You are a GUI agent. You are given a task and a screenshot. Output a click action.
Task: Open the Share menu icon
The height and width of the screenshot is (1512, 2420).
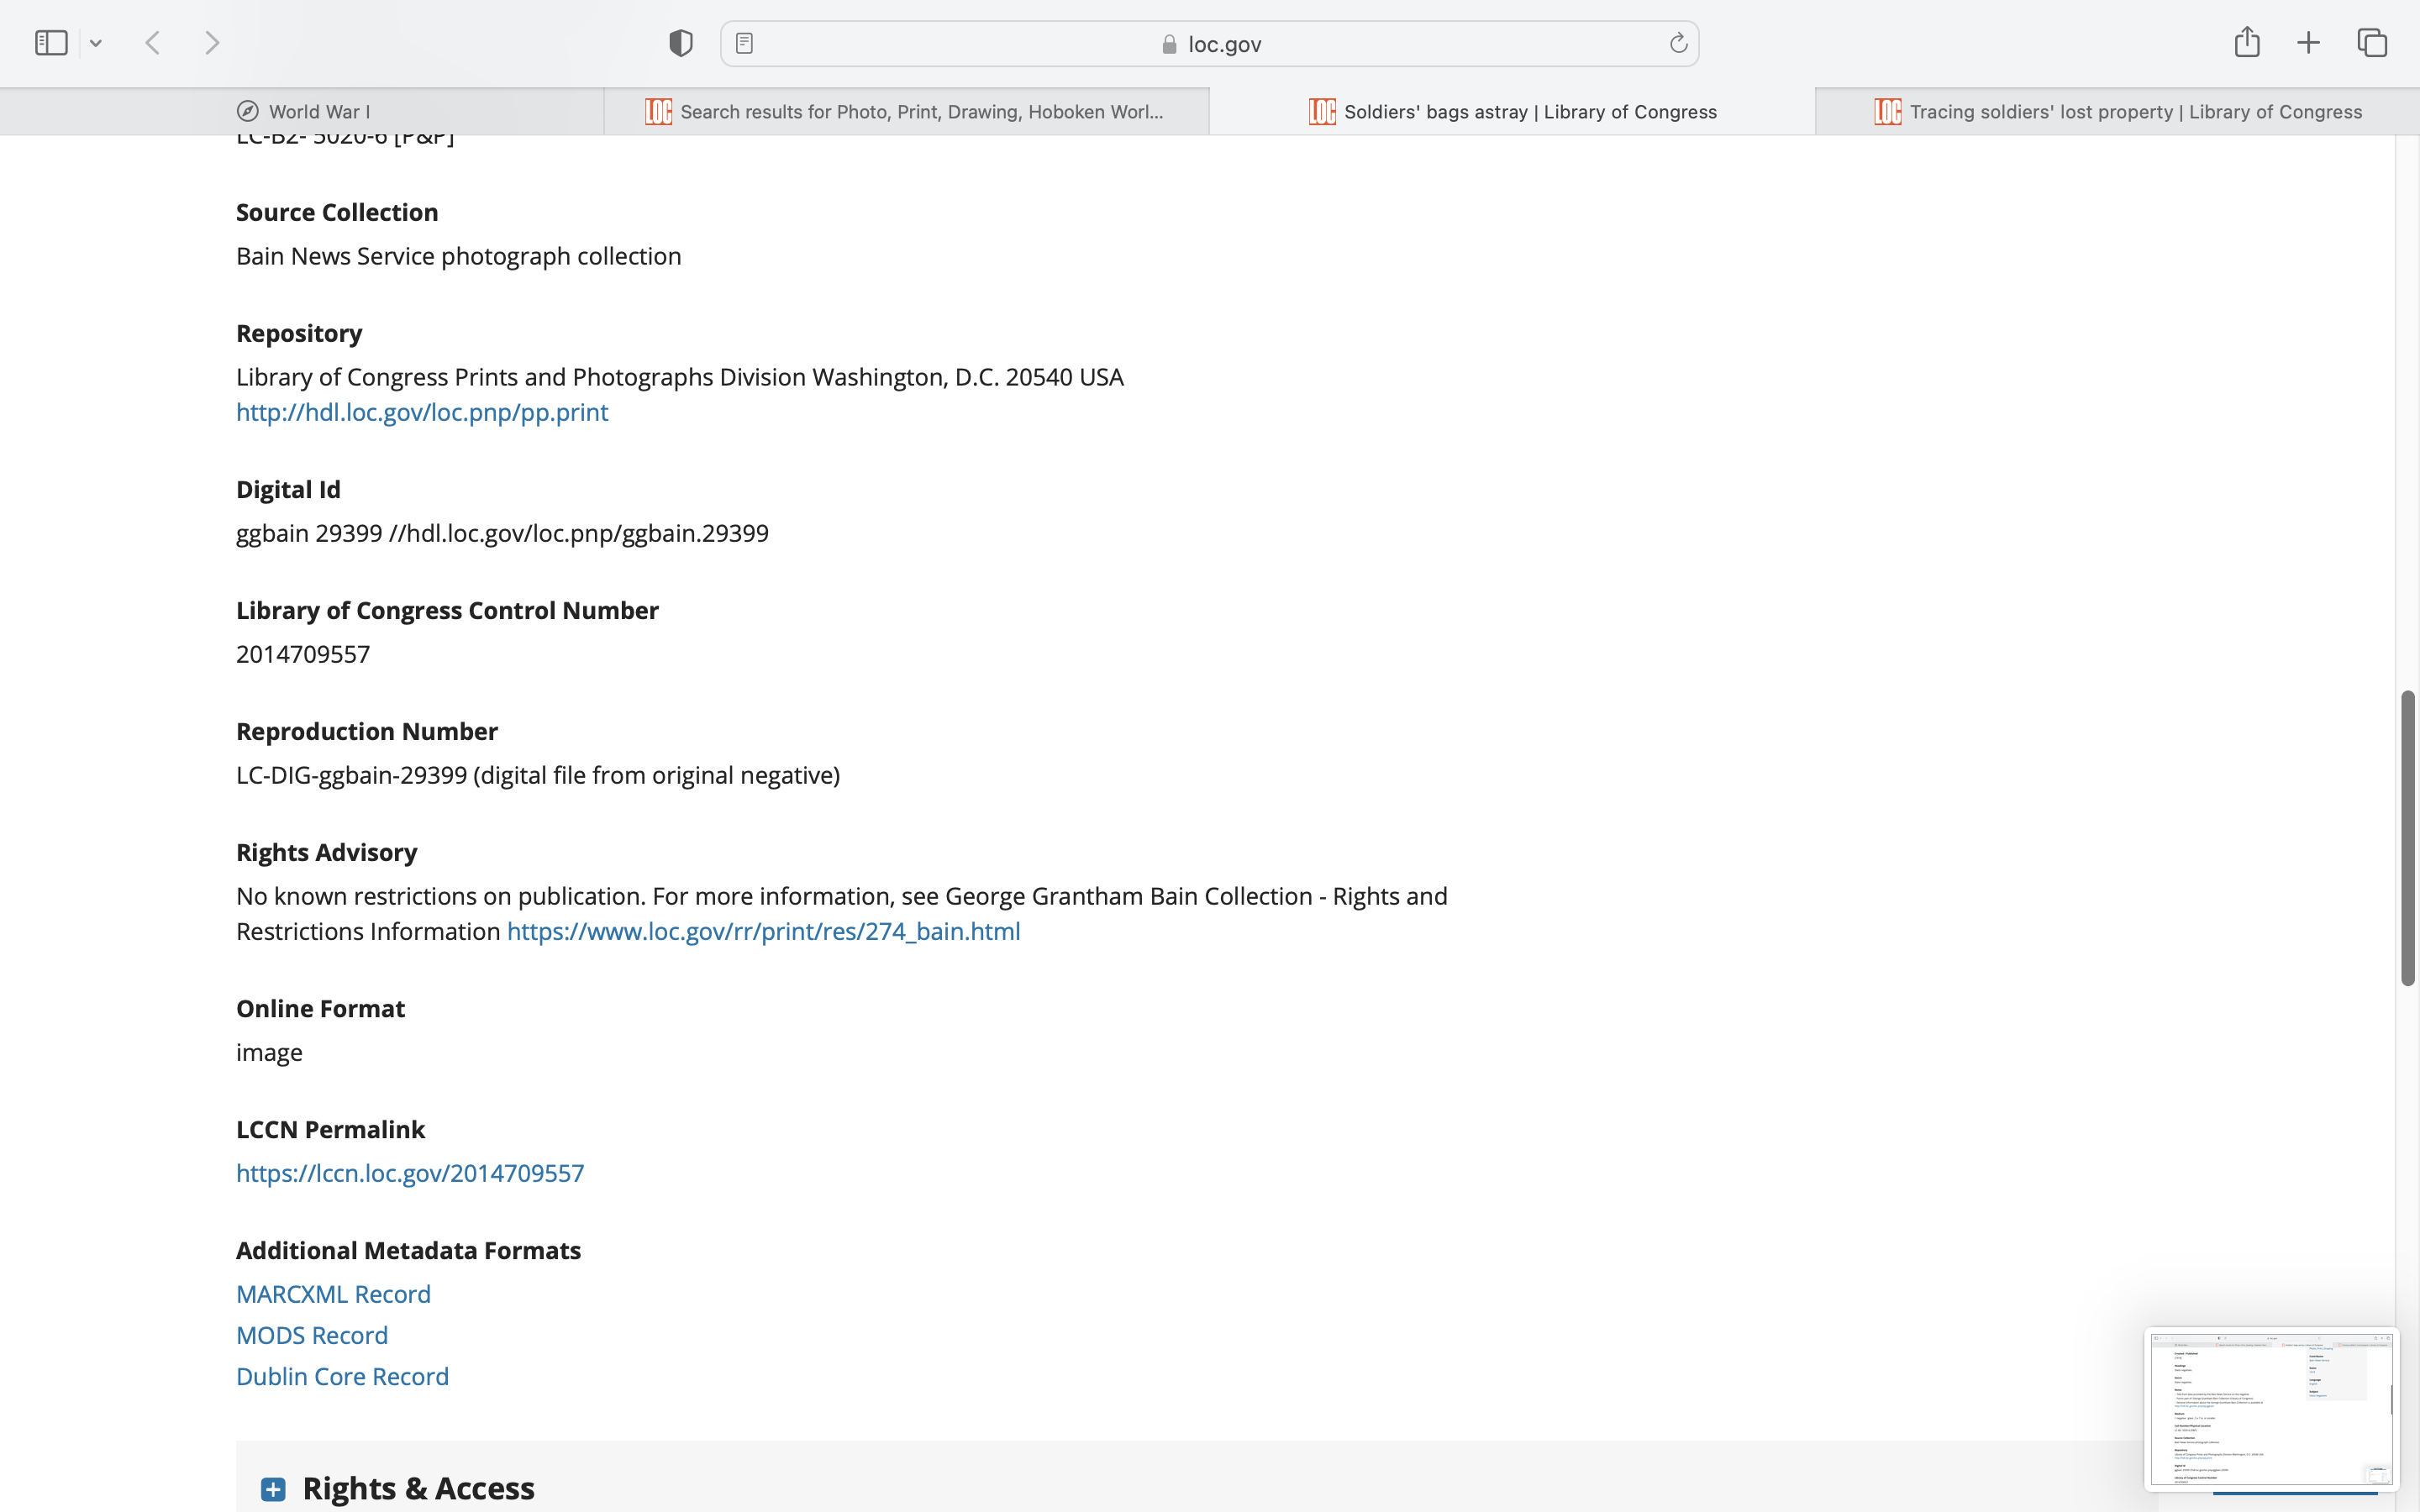(2247, 42)
